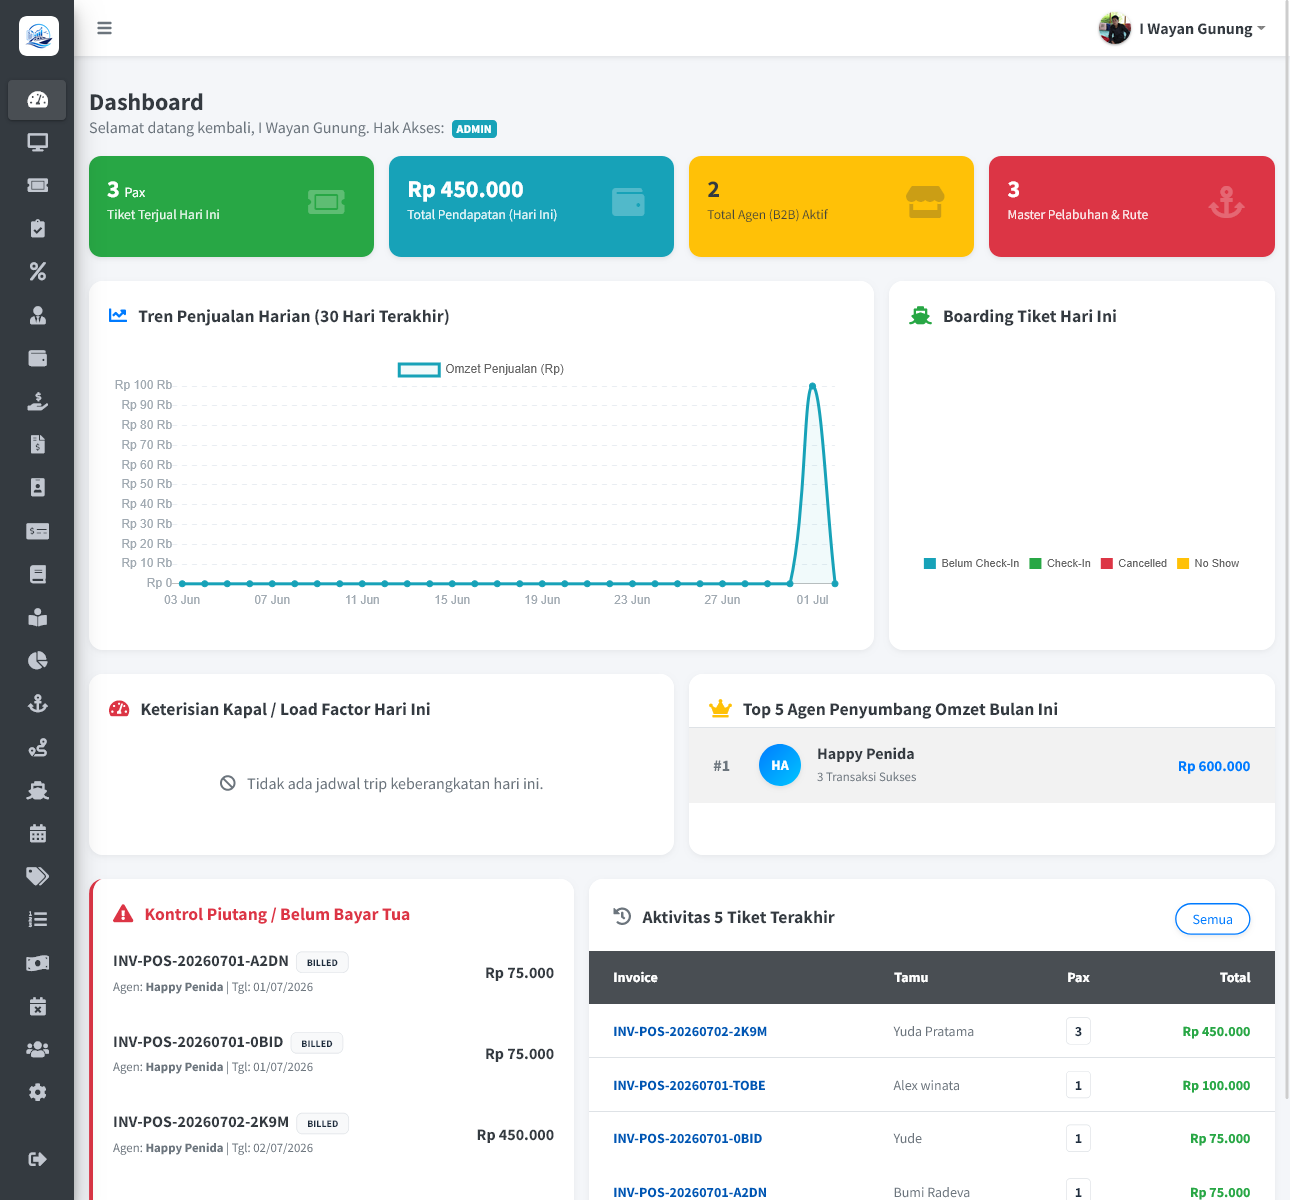Click the Rp 600.000 agent omzet value
This screenshot has width=1290, height=1200.
pyautogui.click(x=1214, y=766)
